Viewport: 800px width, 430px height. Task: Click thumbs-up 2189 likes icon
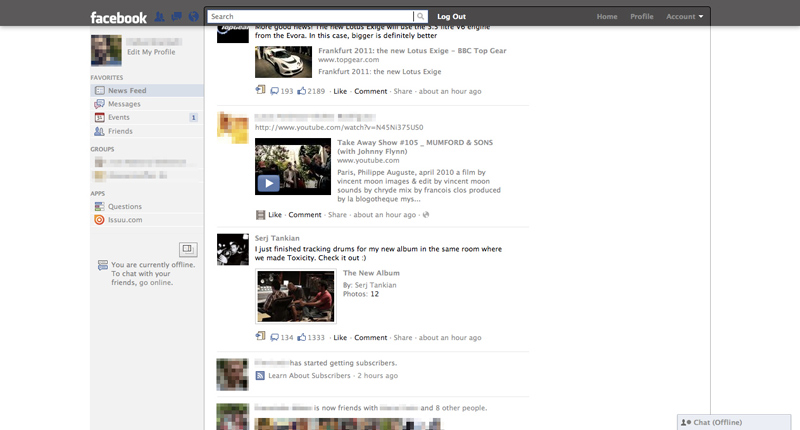302,91
